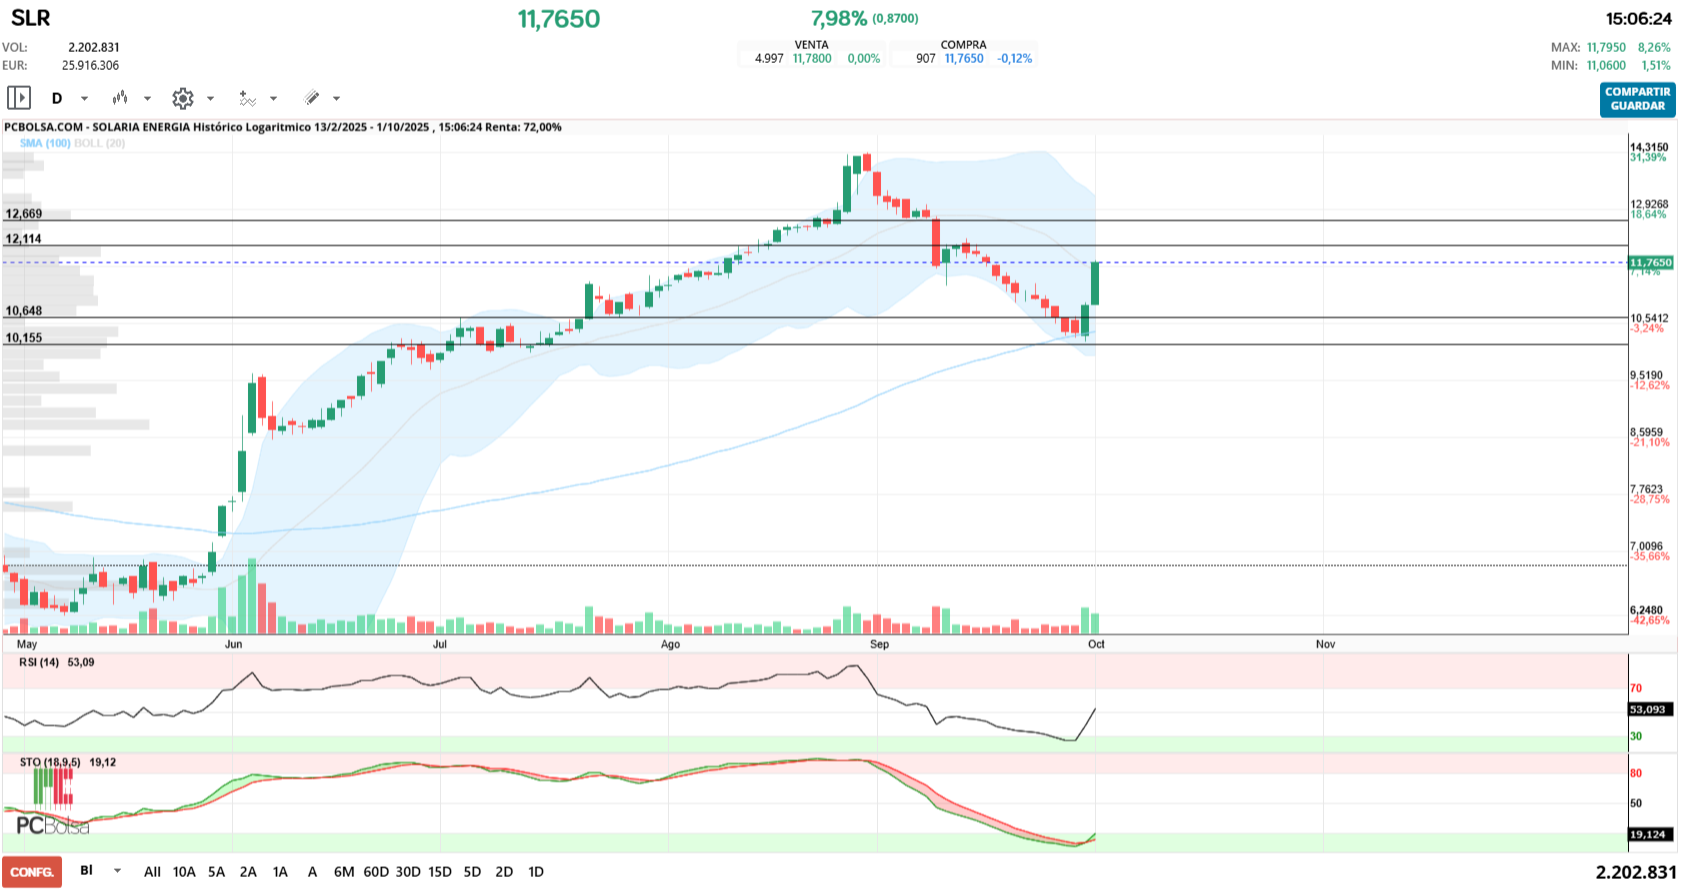Open the BI dropdown in bottom bar
The image size is (1691, 893).
(x=117, y=871)
